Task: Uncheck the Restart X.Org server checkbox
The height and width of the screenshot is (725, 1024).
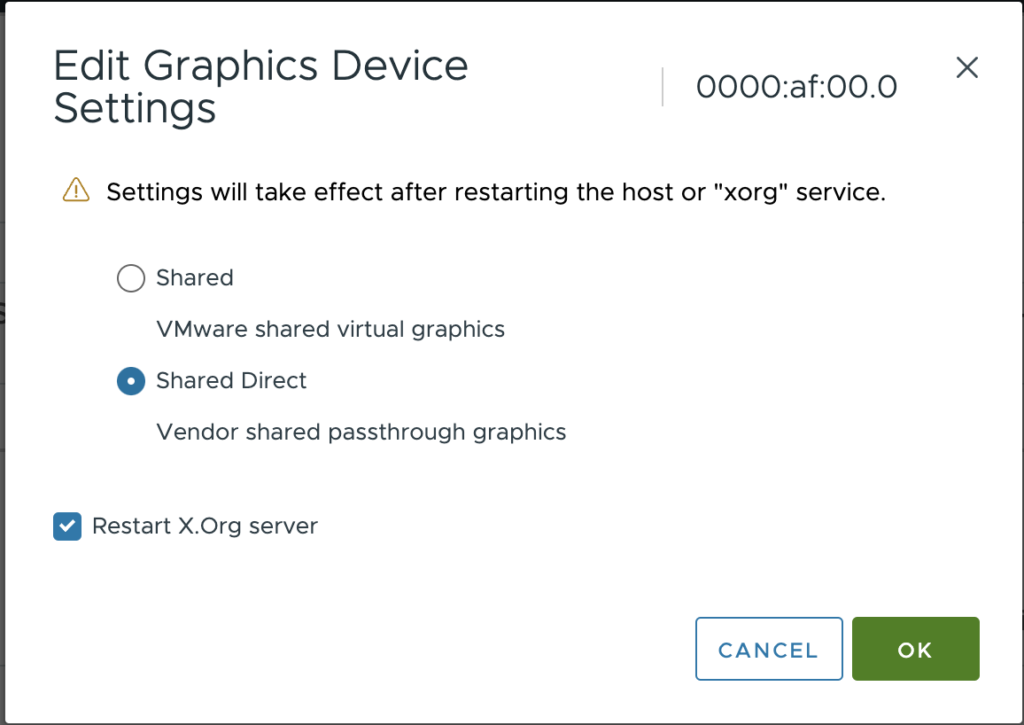Action: click(x=67, y=526)
